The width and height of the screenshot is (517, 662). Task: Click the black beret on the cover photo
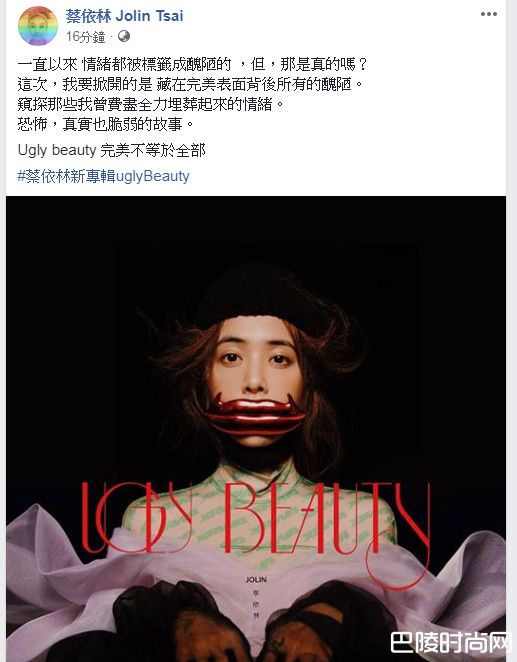[x=257, y=296]
